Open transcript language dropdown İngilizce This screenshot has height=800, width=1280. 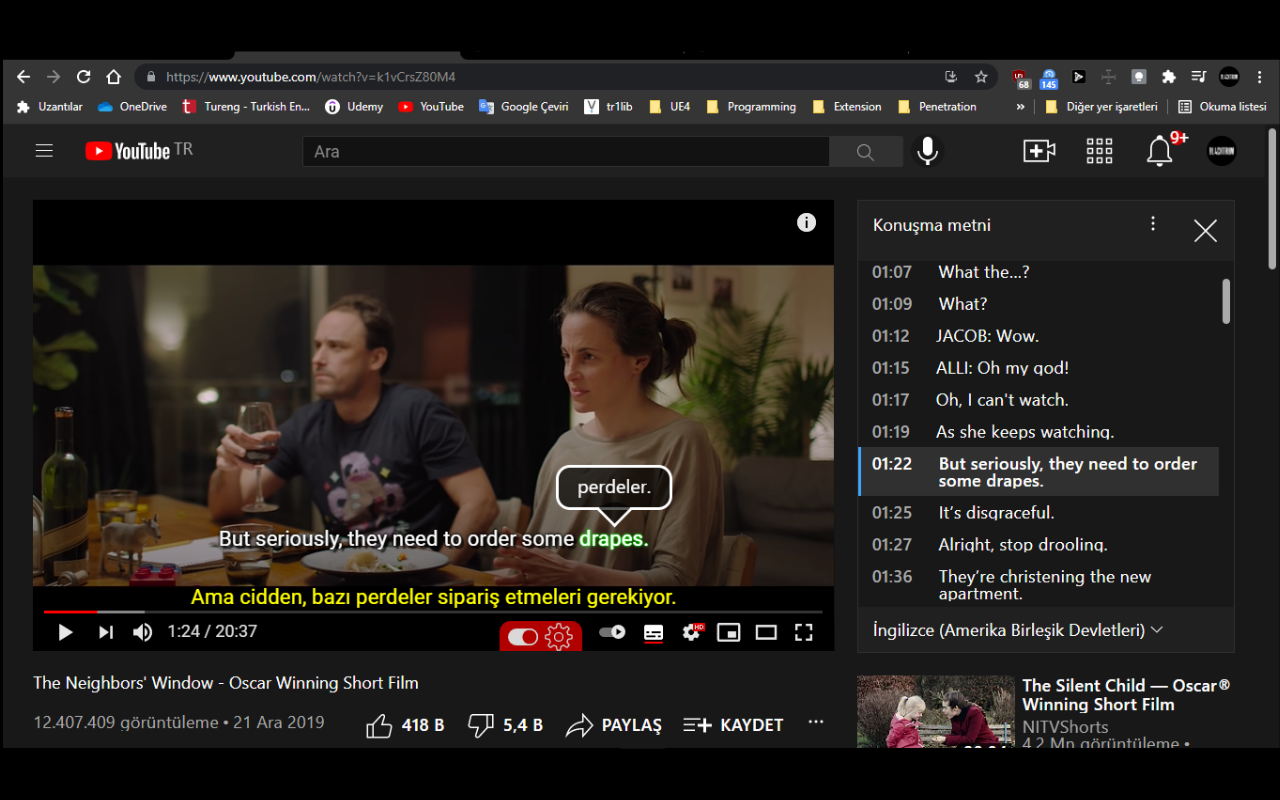click(x=1018, y=630)
